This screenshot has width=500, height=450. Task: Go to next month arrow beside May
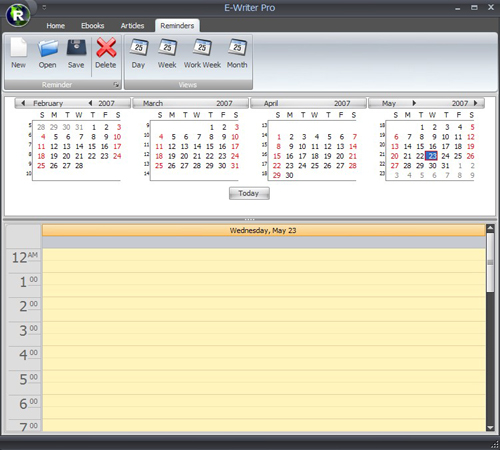(414, 103)
